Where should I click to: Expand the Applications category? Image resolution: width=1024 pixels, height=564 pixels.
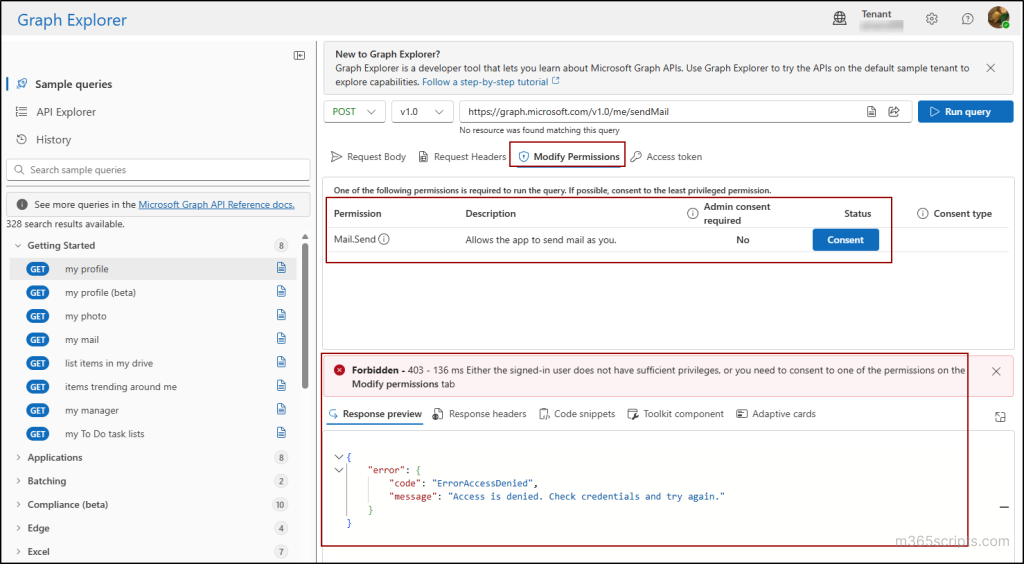click(x=18, y=457)
